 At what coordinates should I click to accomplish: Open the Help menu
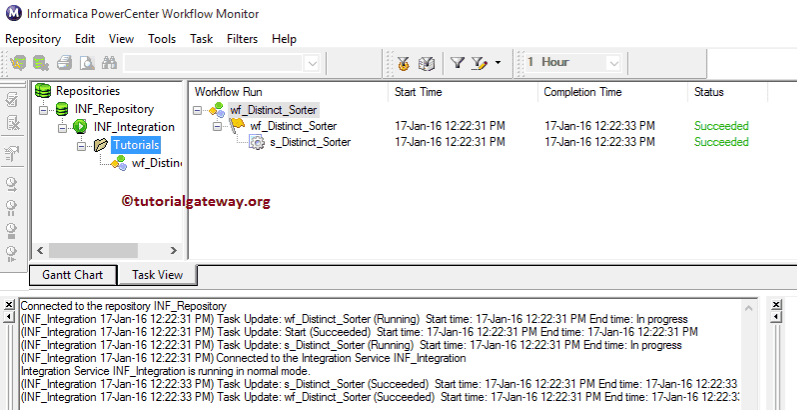284,39
